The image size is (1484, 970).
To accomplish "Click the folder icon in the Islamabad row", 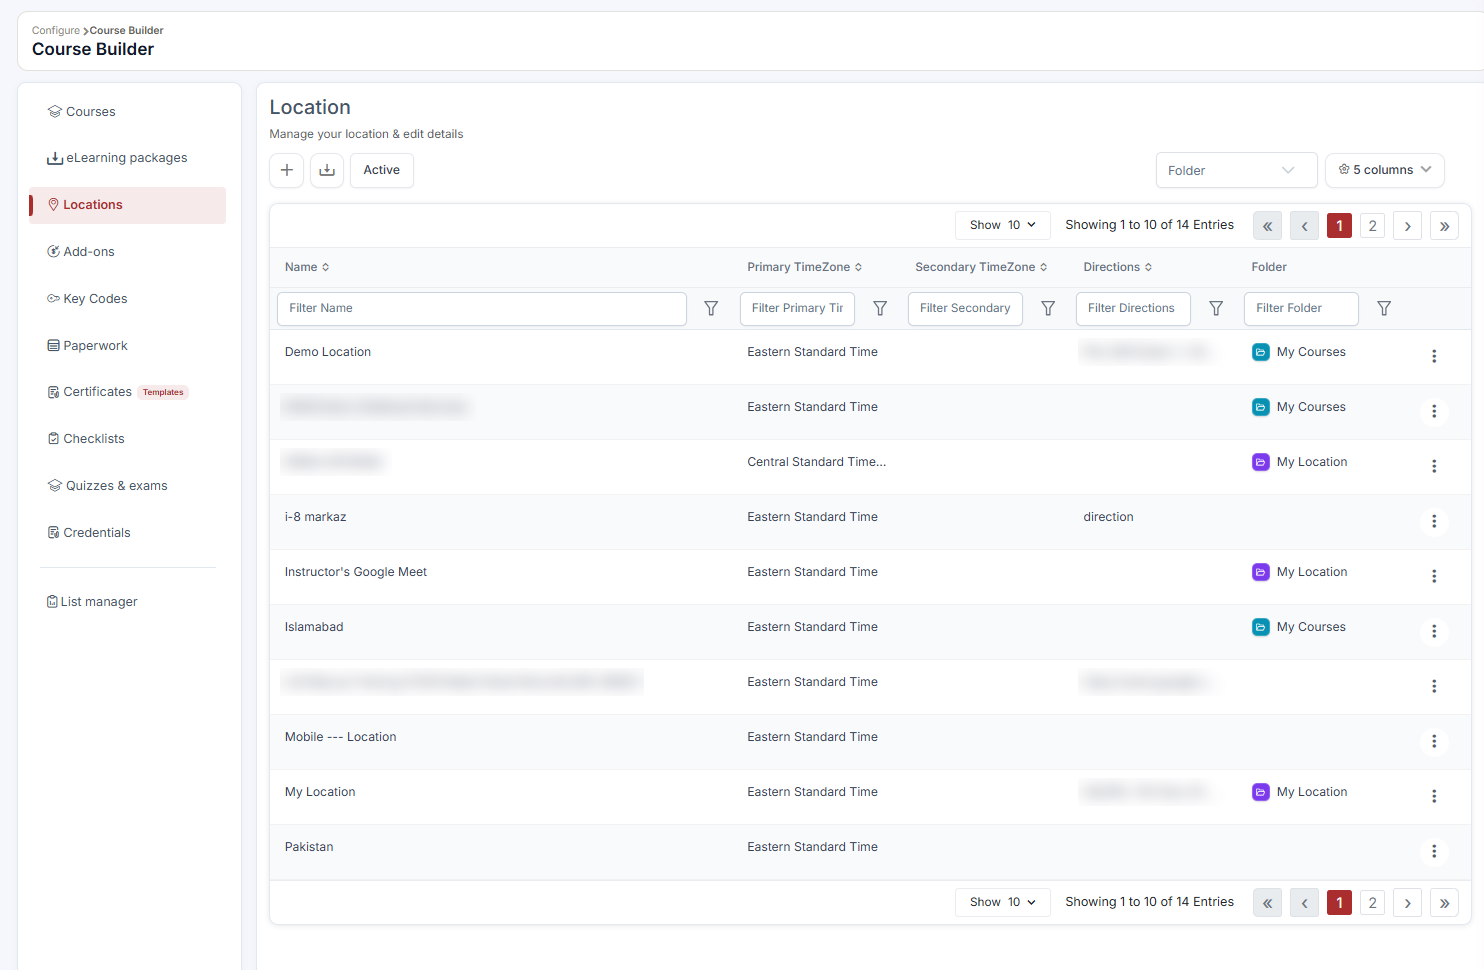I will click(x=1261, y=627).
